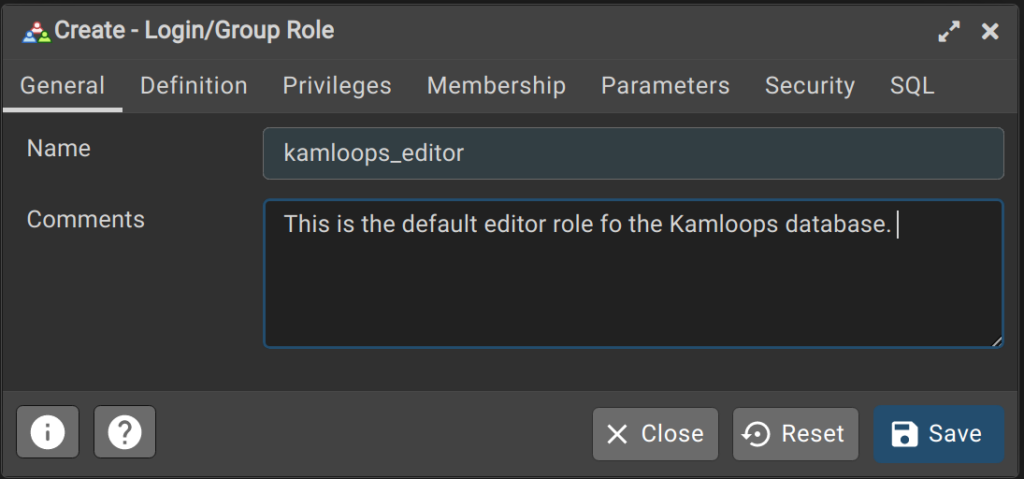
Task: Switch to the Definition tab
Action: pos(194,86)
